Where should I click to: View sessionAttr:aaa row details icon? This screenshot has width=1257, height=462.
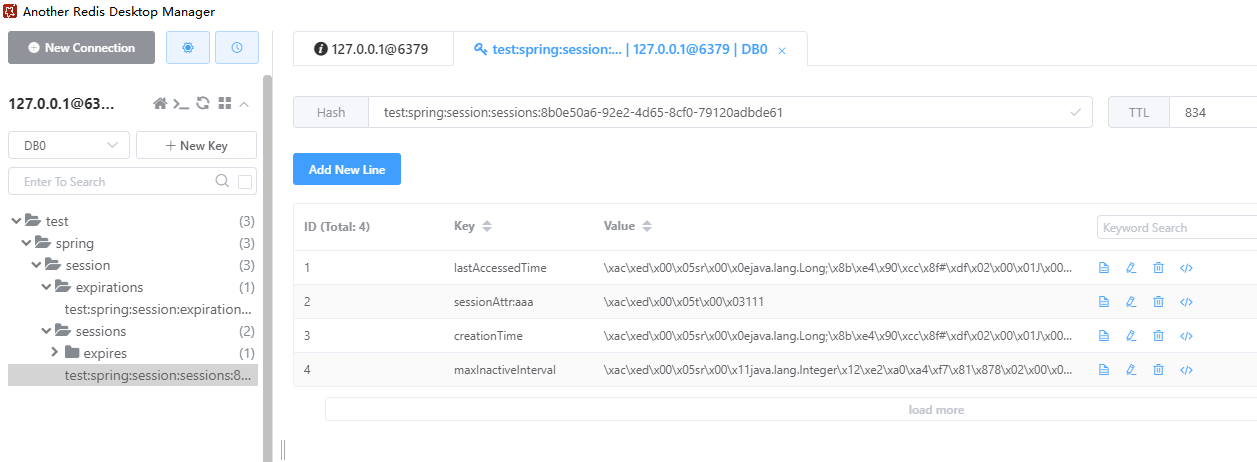tap(1104, 302)
